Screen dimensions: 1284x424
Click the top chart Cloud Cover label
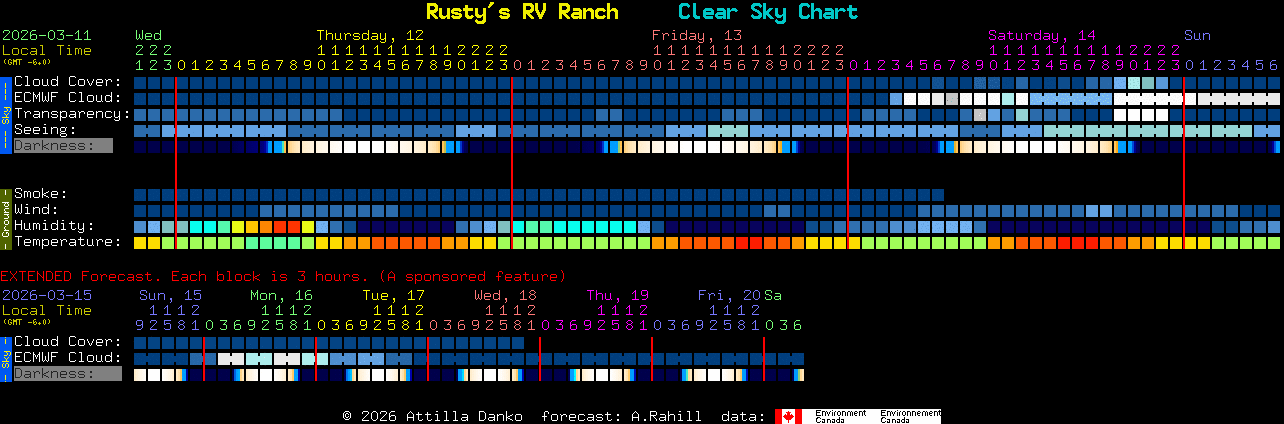tap(67, 82)
